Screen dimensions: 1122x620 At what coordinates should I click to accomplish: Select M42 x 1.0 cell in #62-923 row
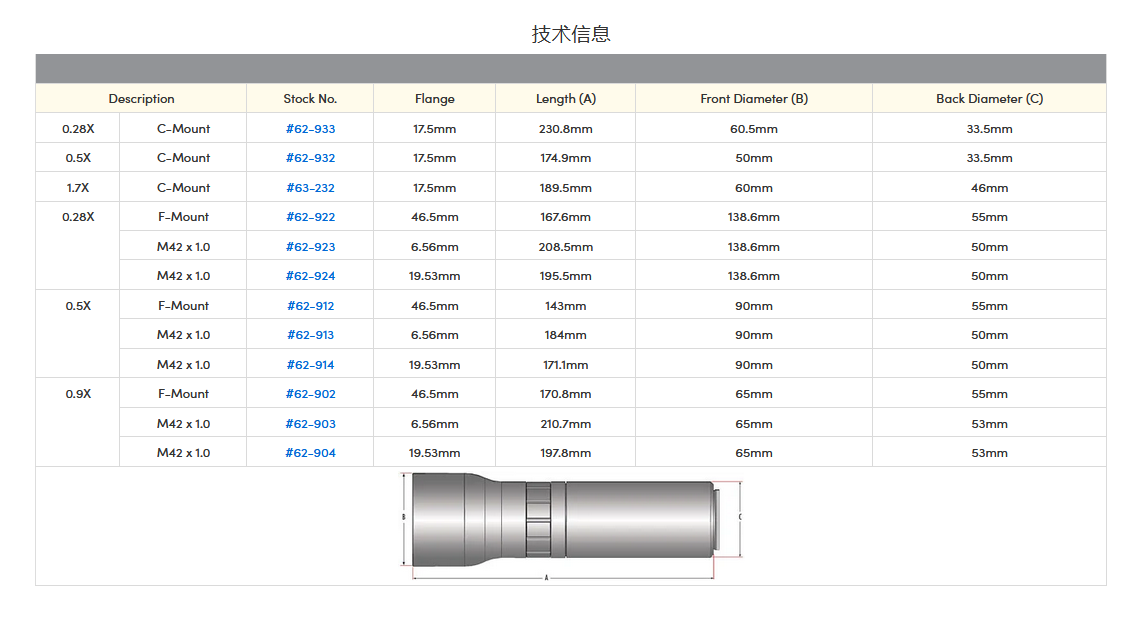click(x=183, y=247)
